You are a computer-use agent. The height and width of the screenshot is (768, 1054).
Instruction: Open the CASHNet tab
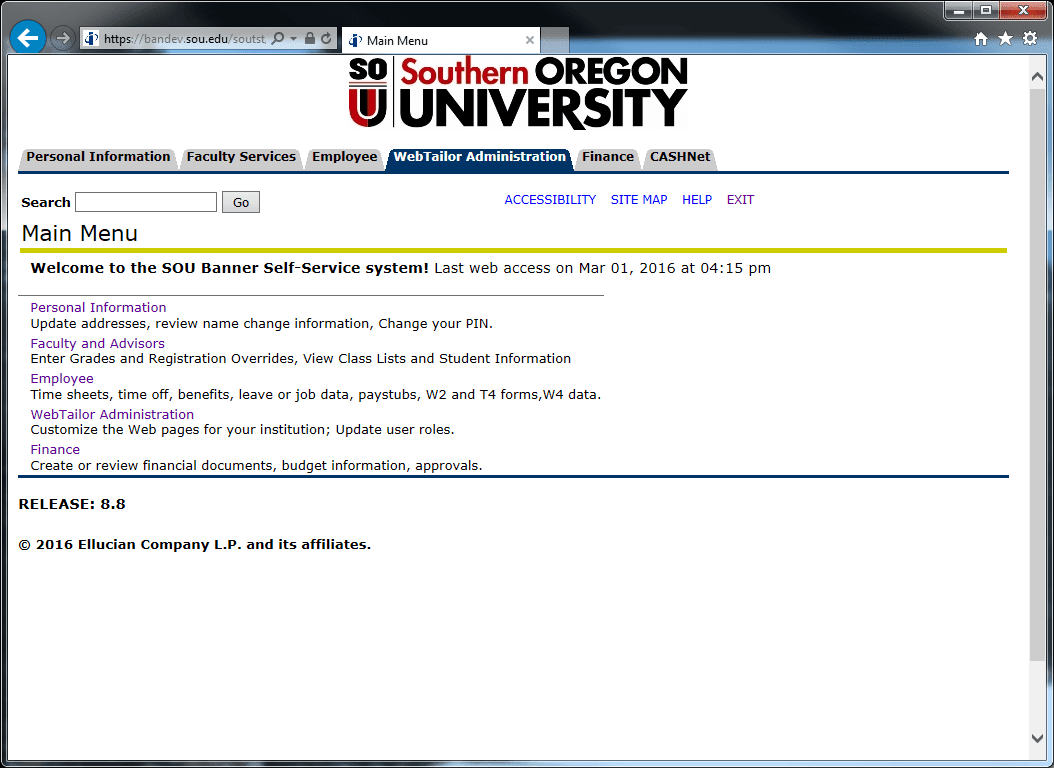(x=680, y=157)
